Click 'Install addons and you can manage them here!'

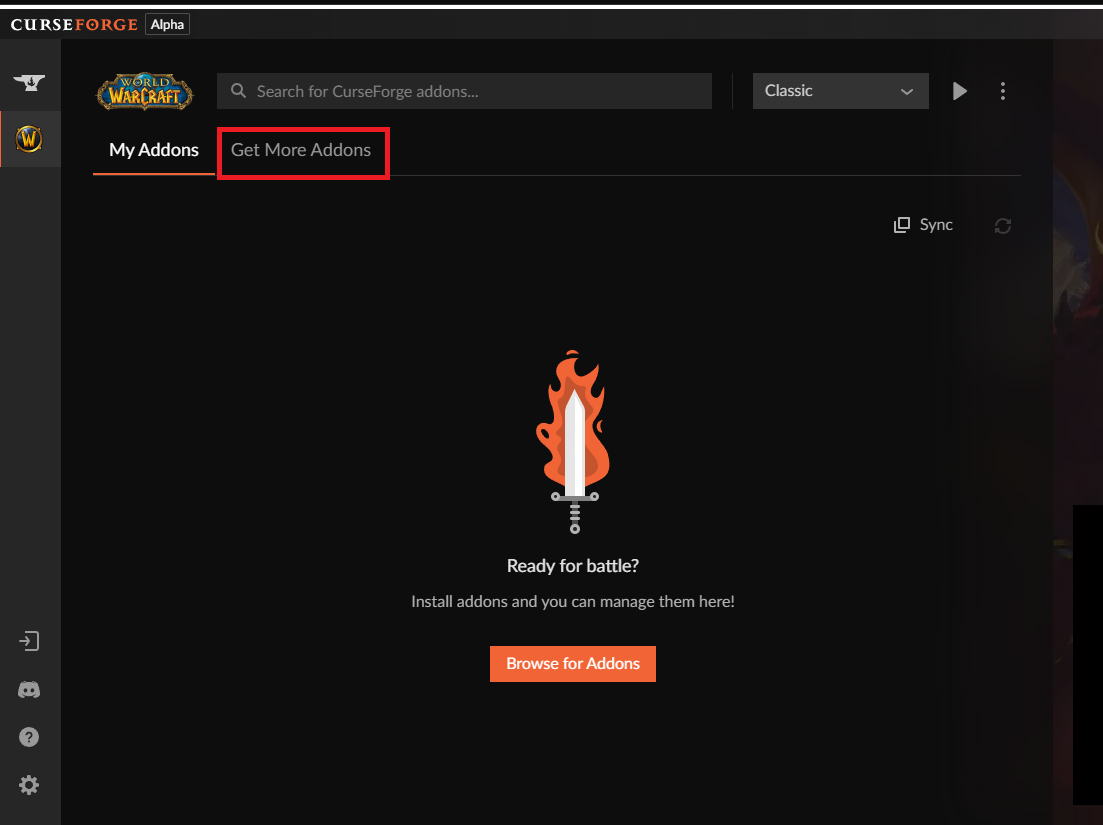[x=573, y=602]
